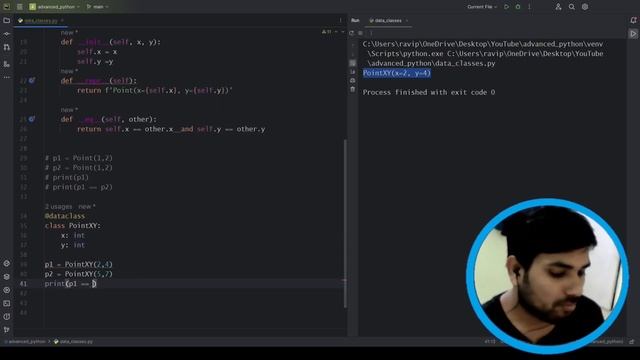640x360 pixels.
Task: Open the main git branch dropdown
Action: point(98,7)
